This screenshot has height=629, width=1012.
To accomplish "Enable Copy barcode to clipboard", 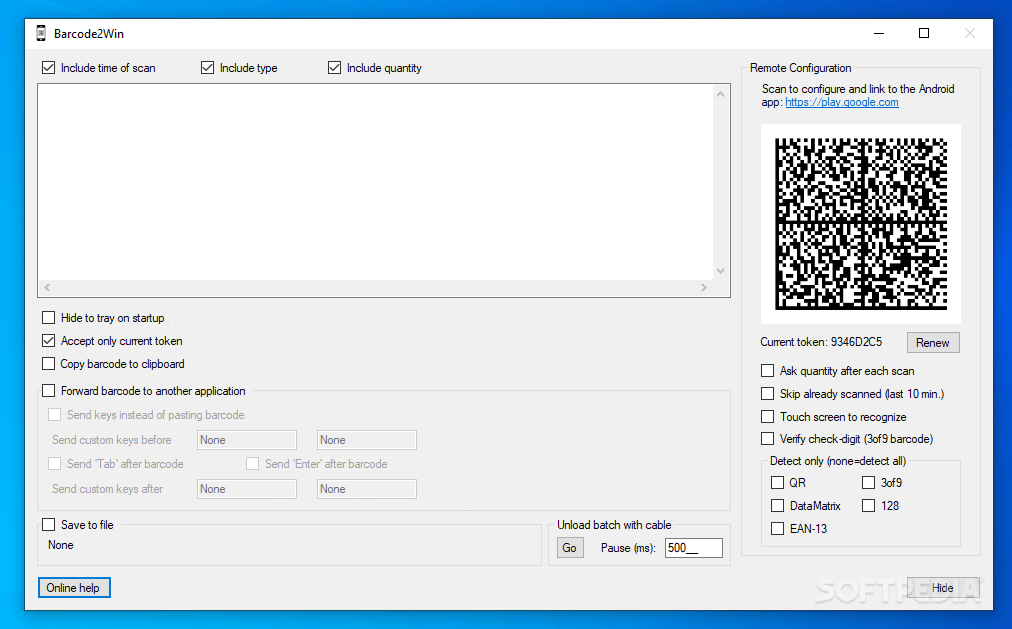I will click(x=48, y=363).
